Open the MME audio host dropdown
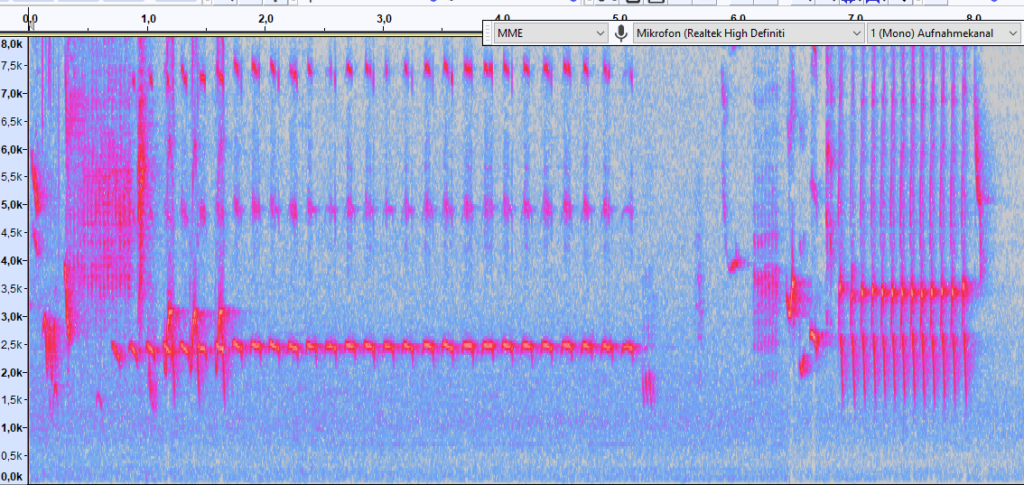1024x485 pixels. [552, 33]
